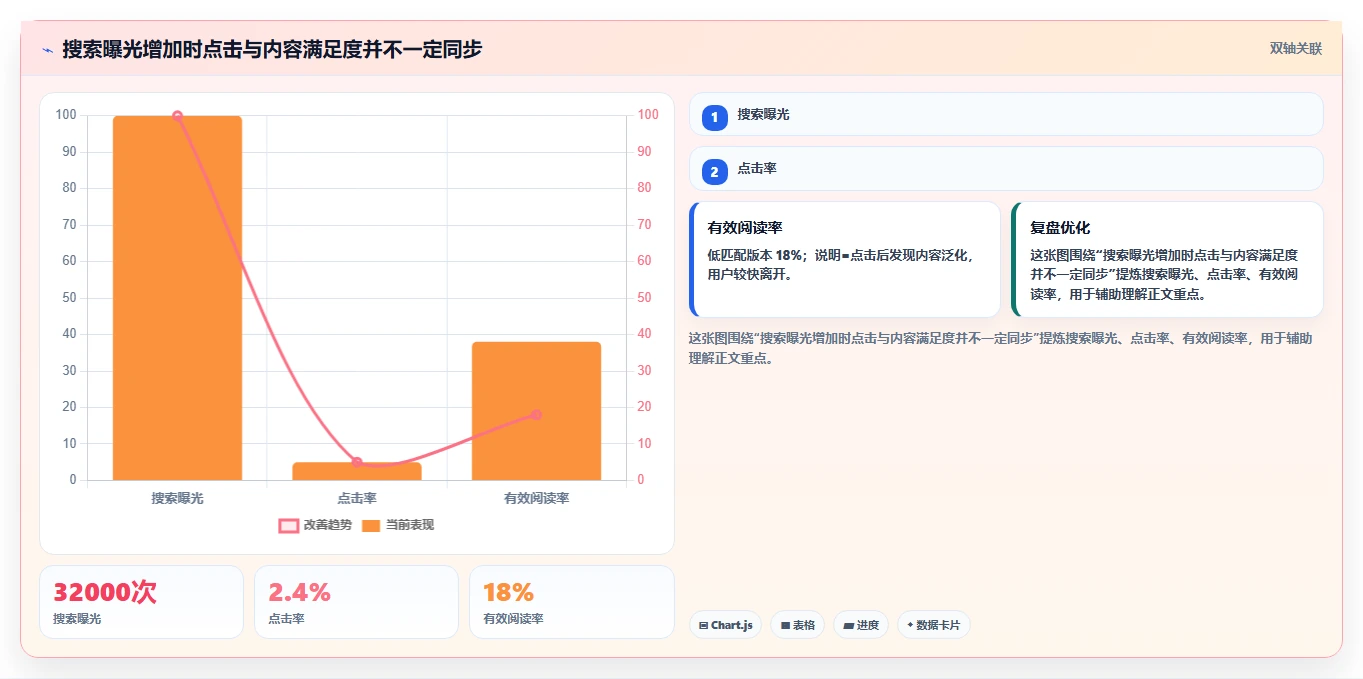The width and height of the screenshot is (1363, 679).
Task: Click the 低匹配版本 18% description text
Action: 840,264
